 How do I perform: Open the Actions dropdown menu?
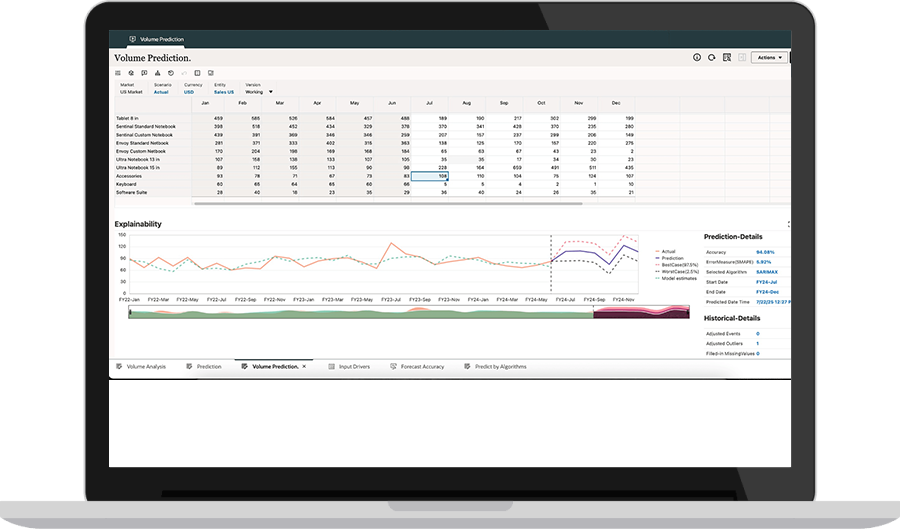[768, 58]
